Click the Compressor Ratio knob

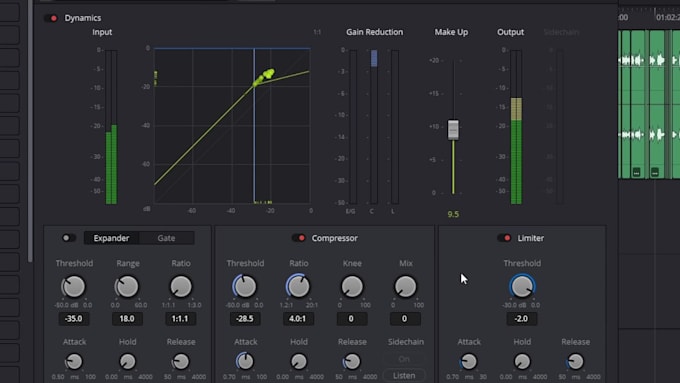click(x=298, y=286)
